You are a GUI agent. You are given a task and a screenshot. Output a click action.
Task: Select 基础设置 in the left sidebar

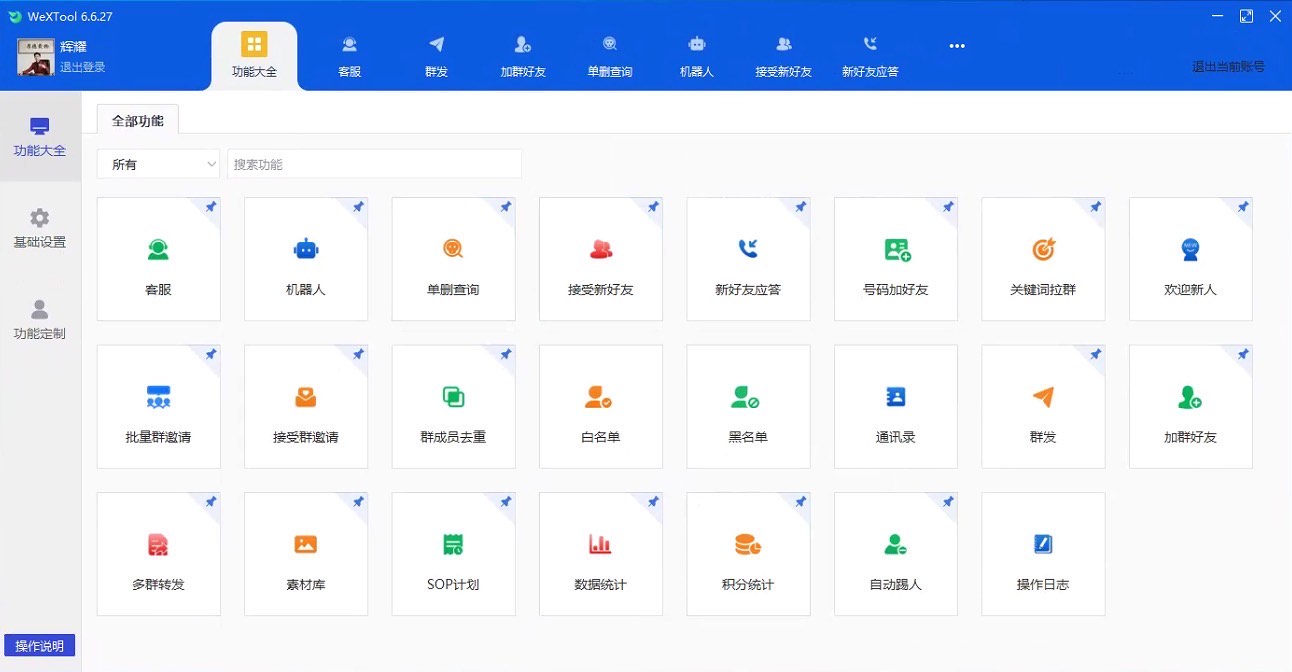[x=40, y=228]
